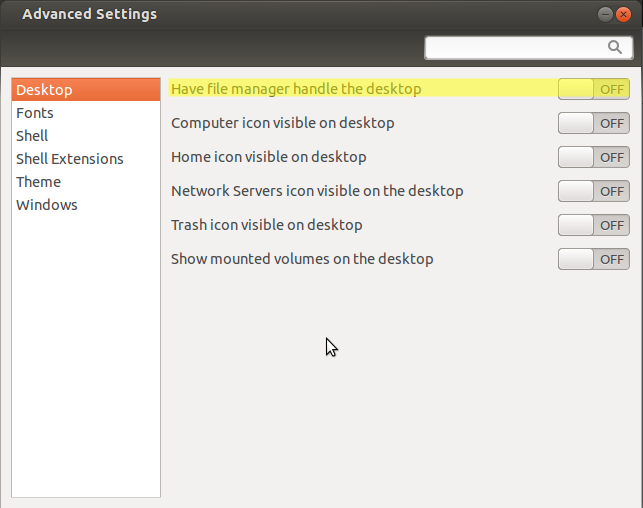Turn on Home icon visible on desktop
This screenshot has width=643, height=508.
click(593, 157)
